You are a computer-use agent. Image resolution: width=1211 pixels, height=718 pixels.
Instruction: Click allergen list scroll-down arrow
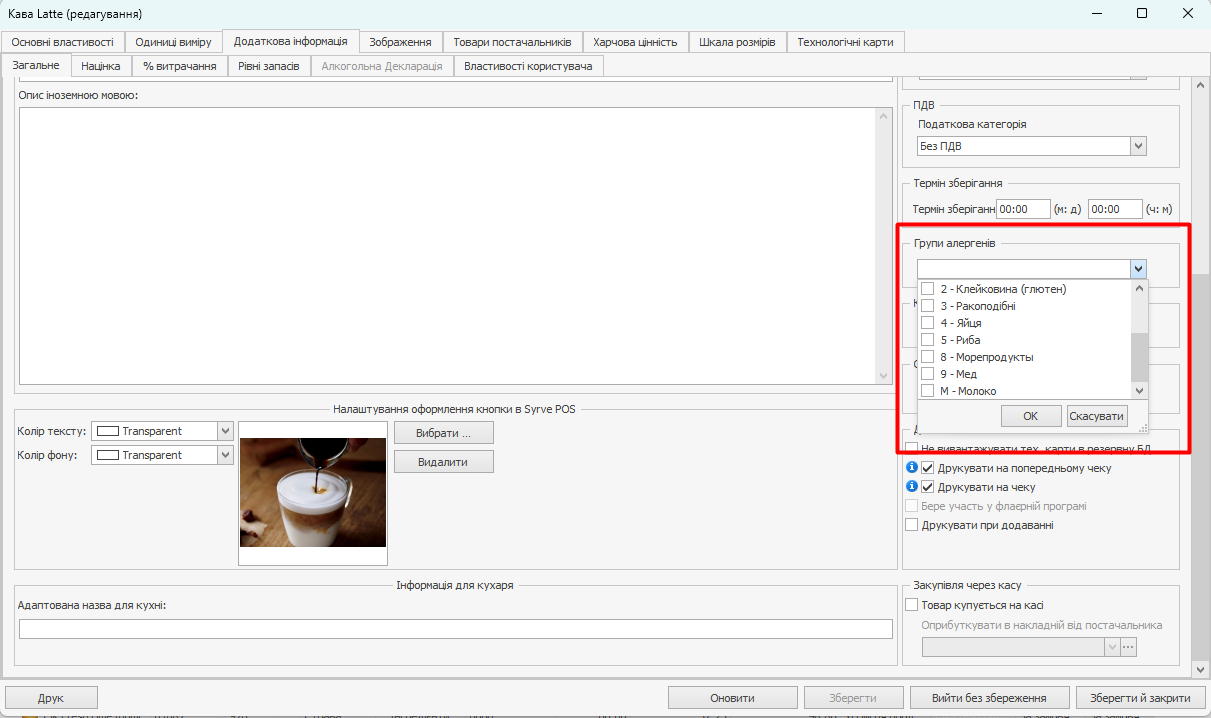pyautogui.click(x=1138, y=390)
